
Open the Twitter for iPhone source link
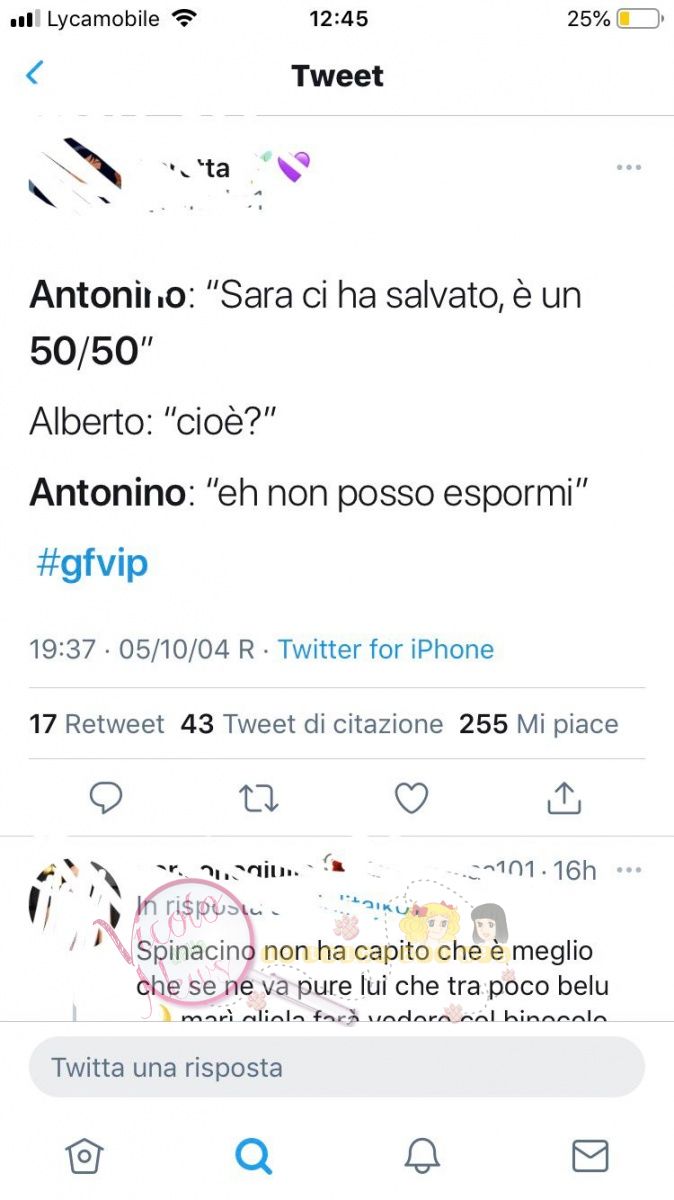386,649
